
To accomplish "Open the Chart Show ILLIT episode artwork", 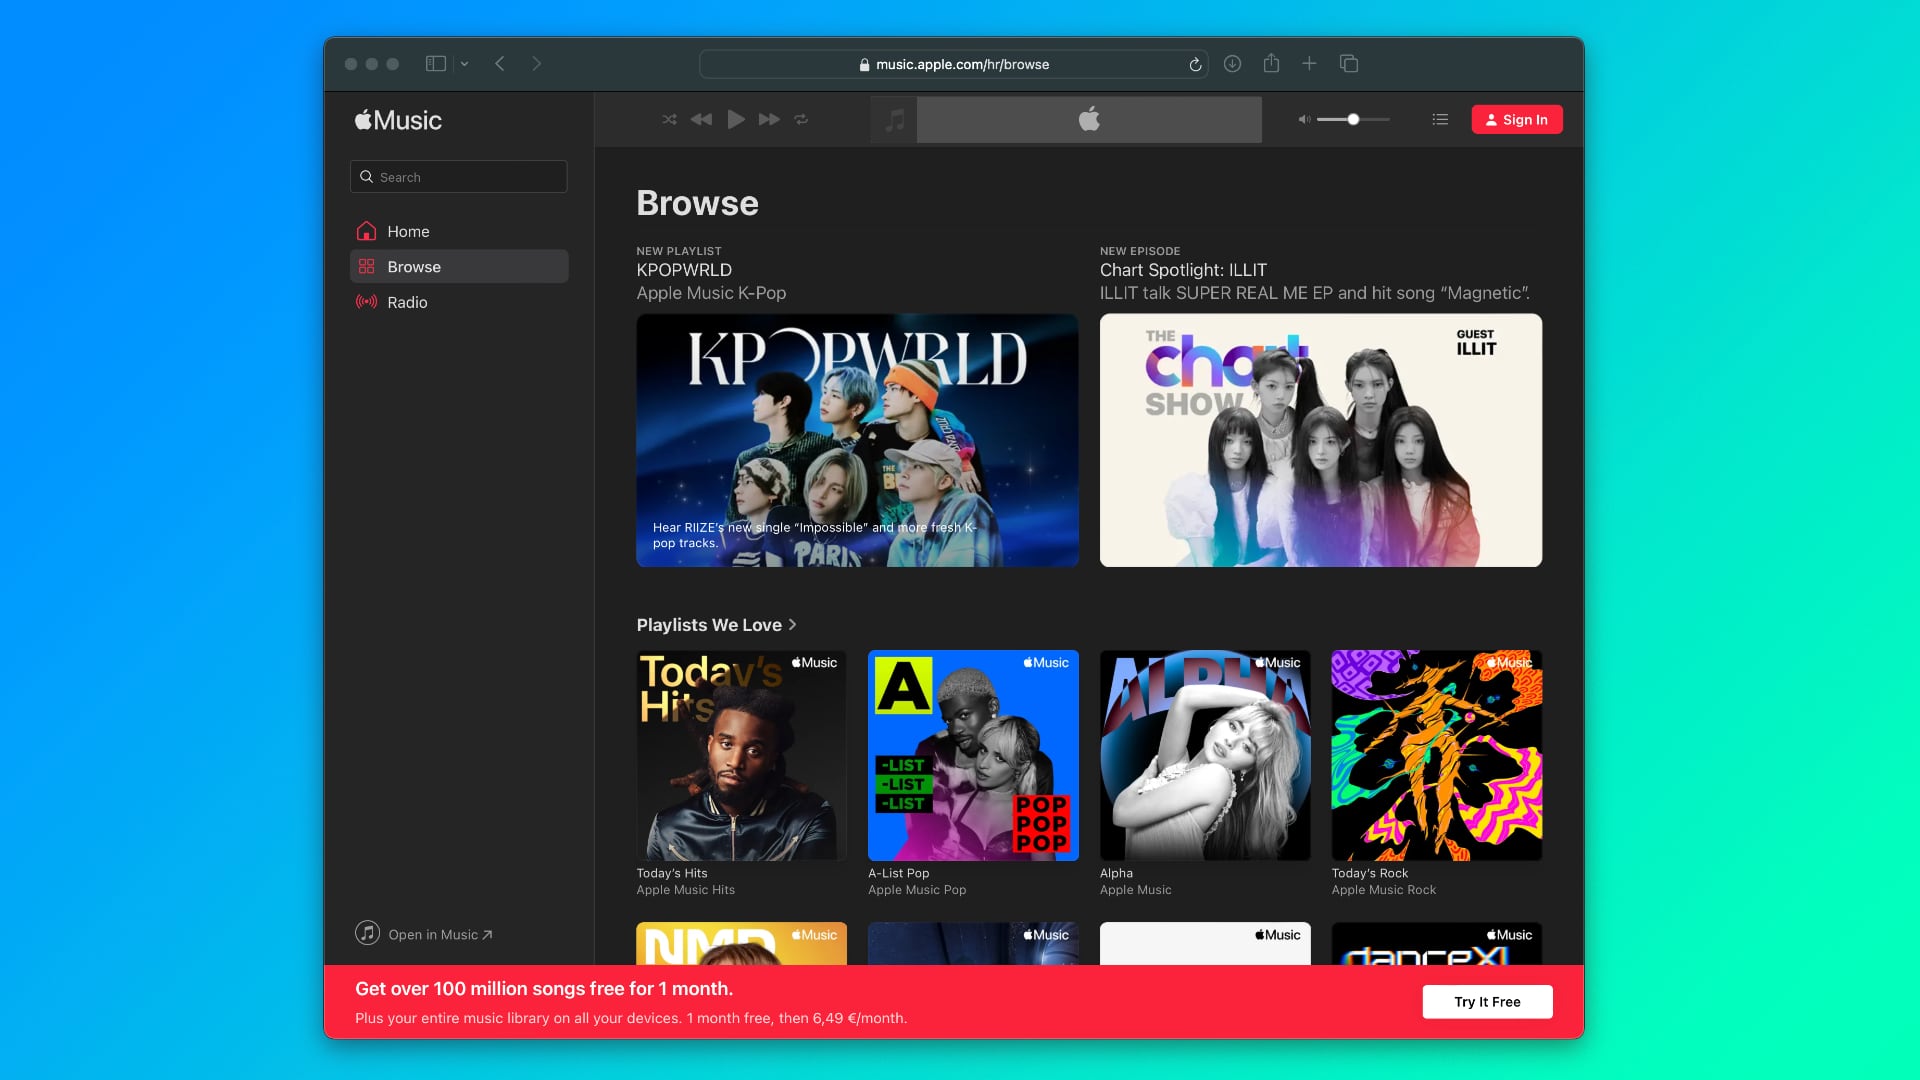I will 1321,440.
